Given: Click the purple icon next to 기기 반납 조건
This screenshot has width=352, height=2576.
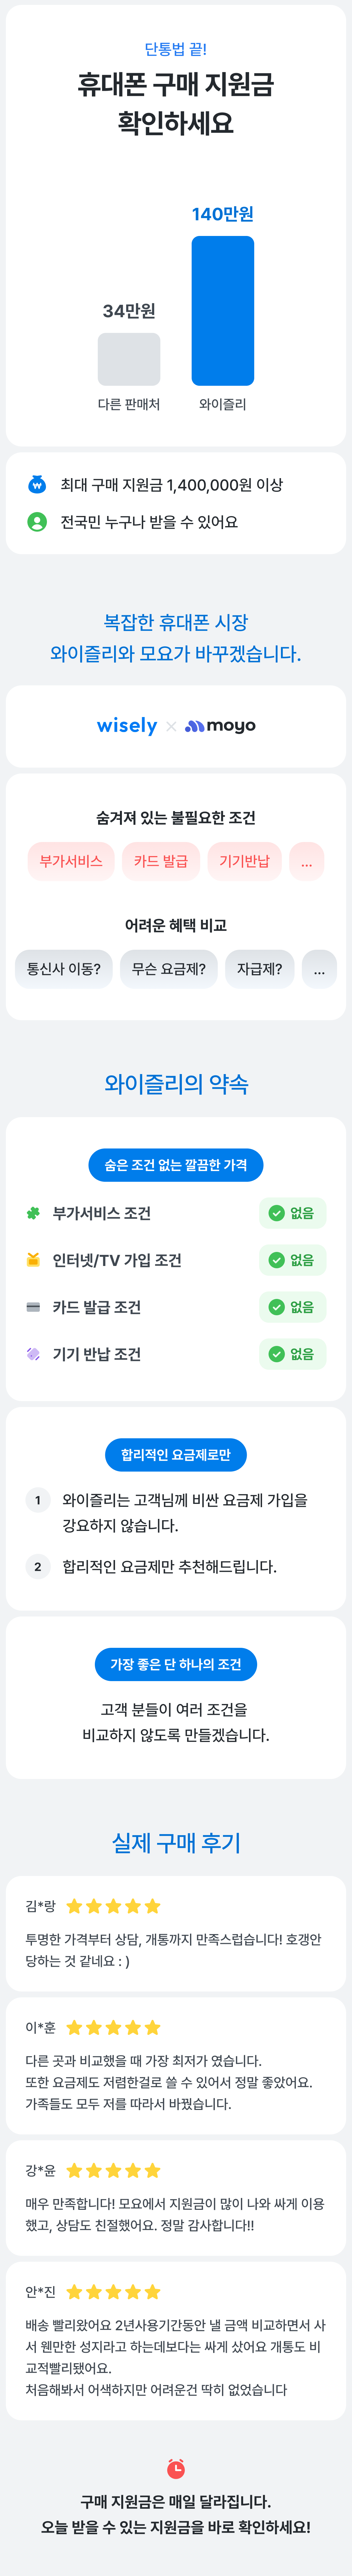Looking at the screenshot, I should [33, 1354].
